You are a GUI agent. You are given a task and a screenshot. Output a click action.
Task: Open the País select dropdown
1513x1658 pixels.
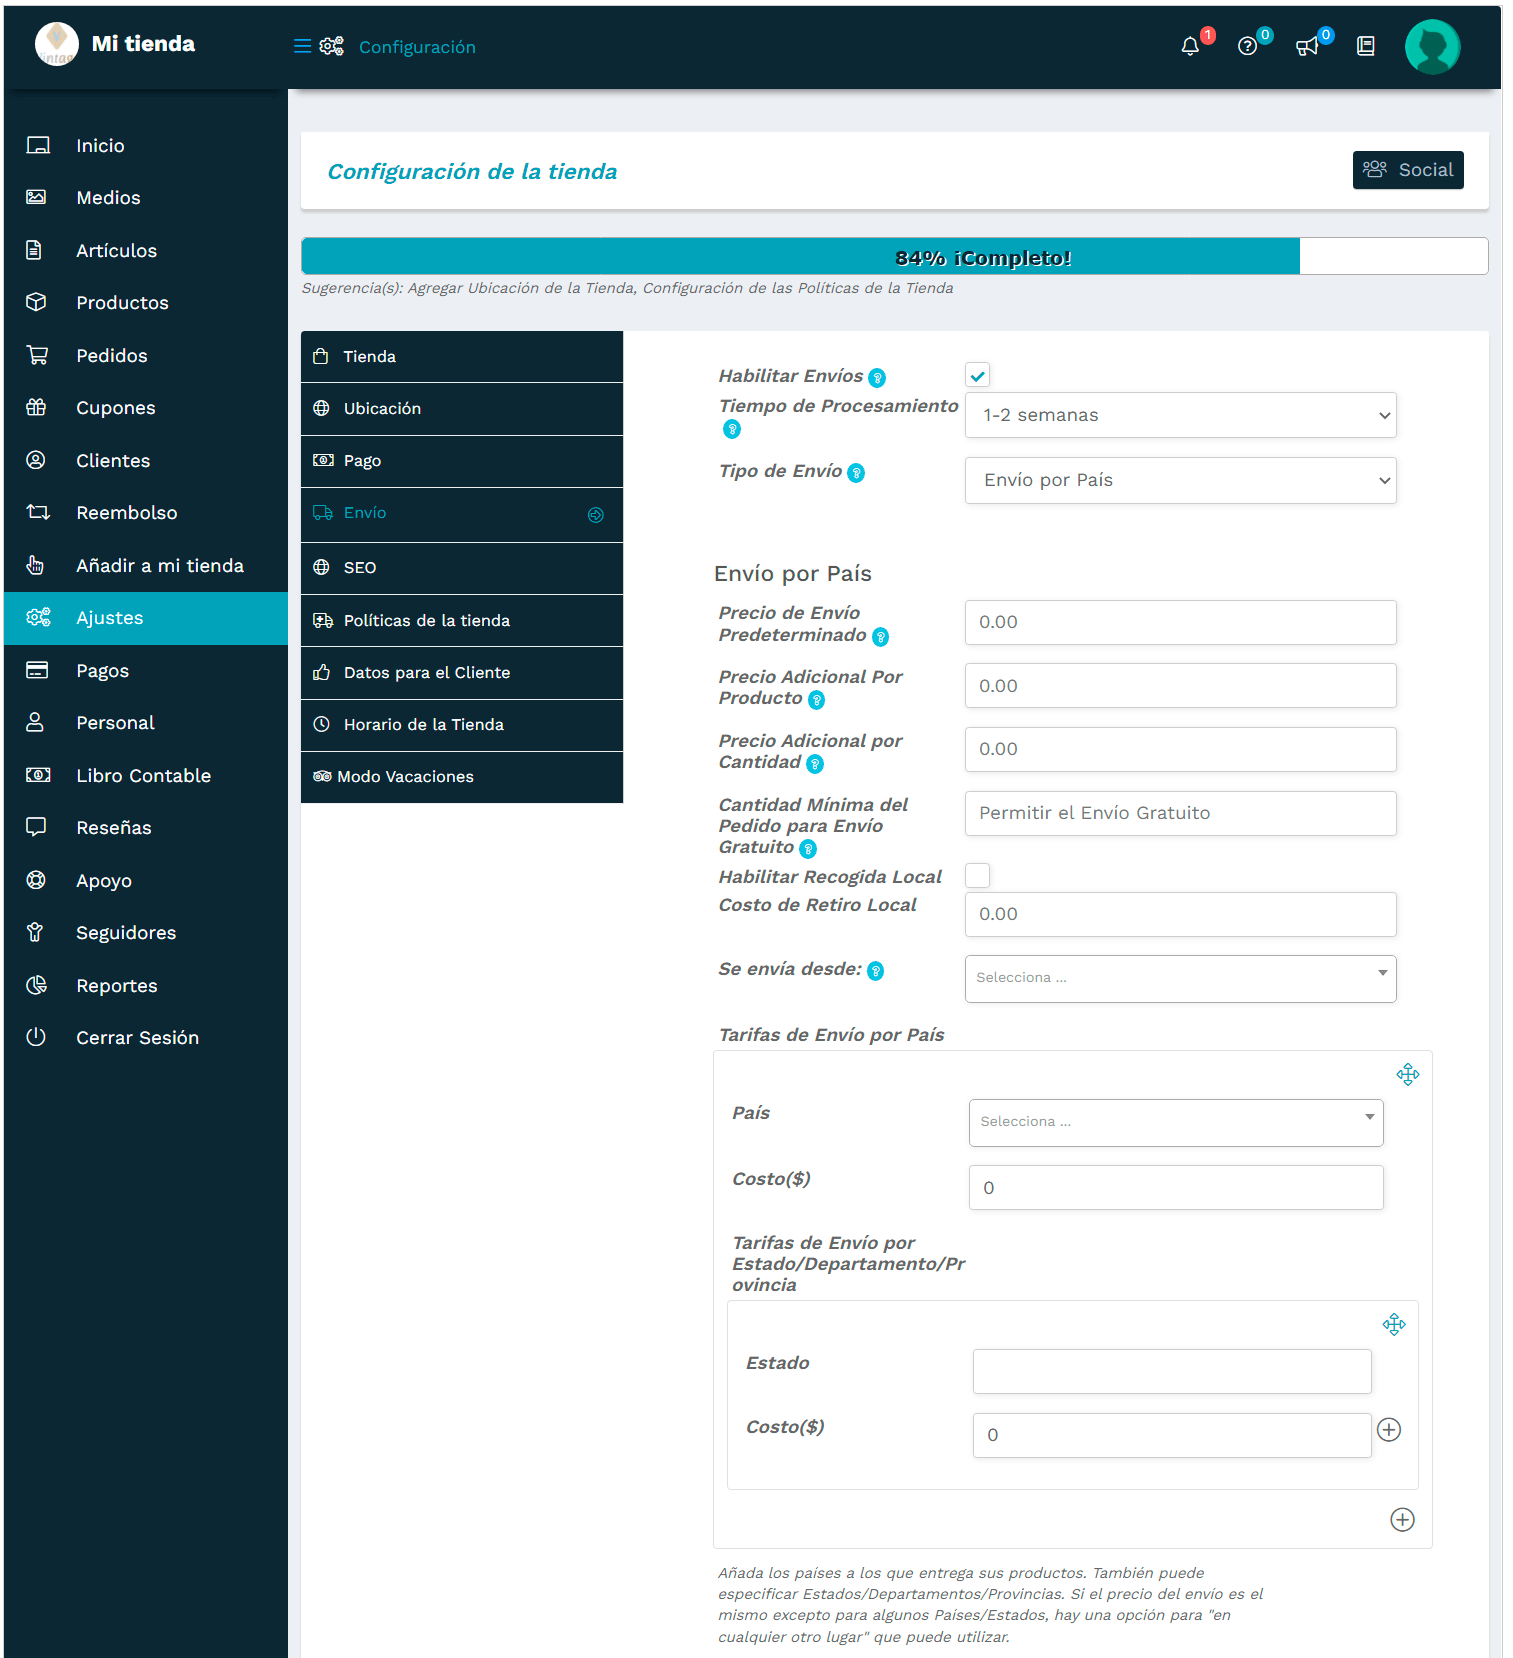[x=1176, y=1122]
